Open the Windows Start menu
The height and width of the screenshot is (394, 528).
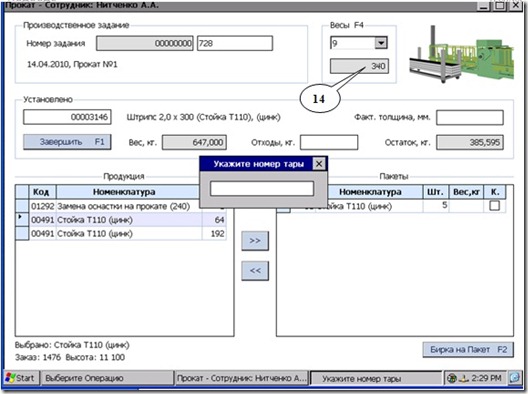tap(21, 378)
